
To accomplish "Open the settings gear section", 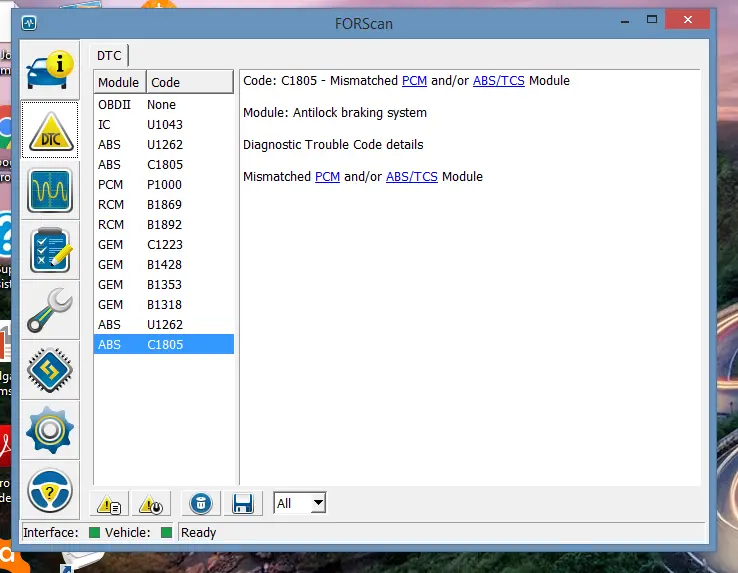I will (50, 430).
